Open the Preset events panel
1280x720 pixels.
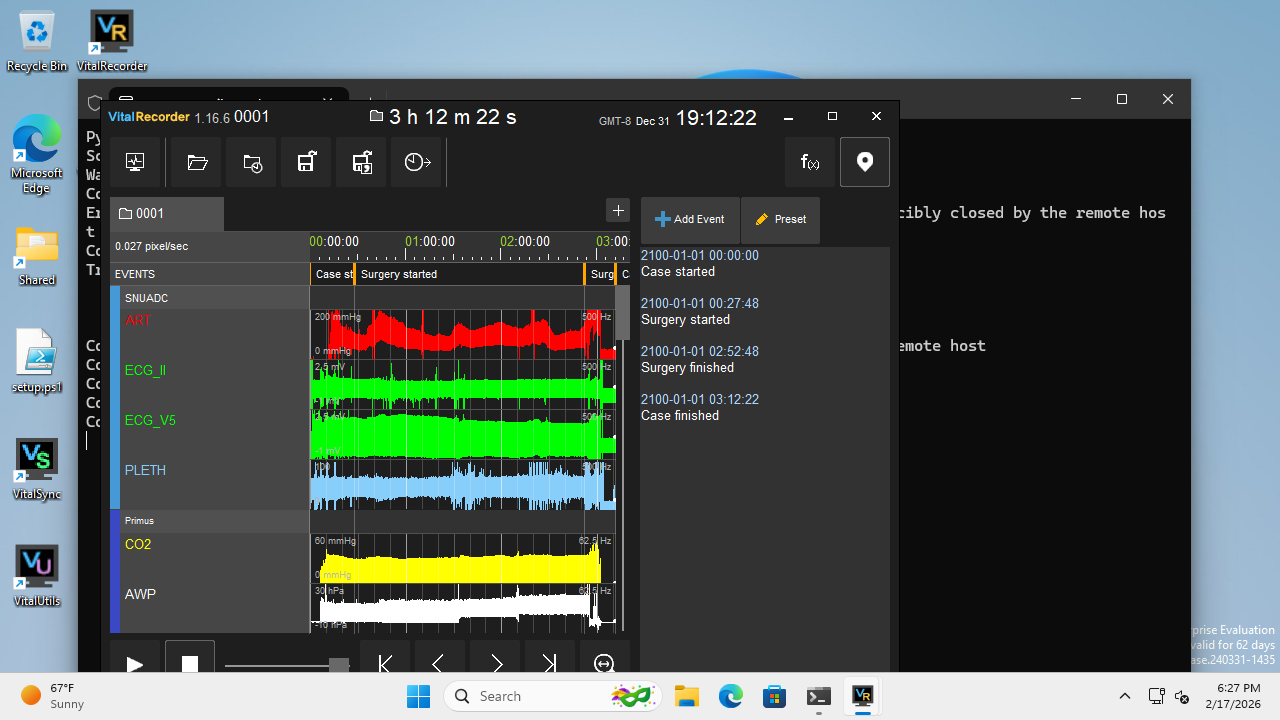pyautogui.click(x=779, y=219)
